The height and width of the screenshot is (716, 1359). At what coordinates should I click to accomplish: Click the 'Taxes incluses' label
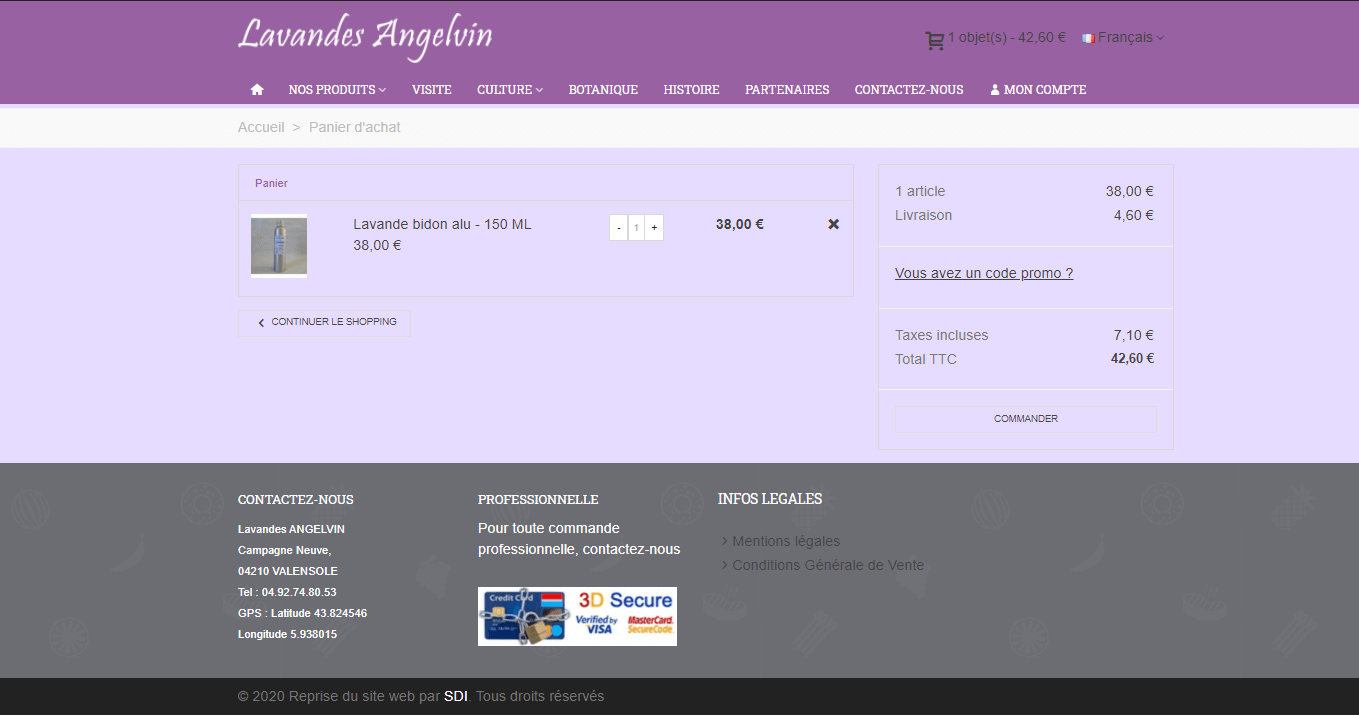pyautogui.click(x=941, y=335)
